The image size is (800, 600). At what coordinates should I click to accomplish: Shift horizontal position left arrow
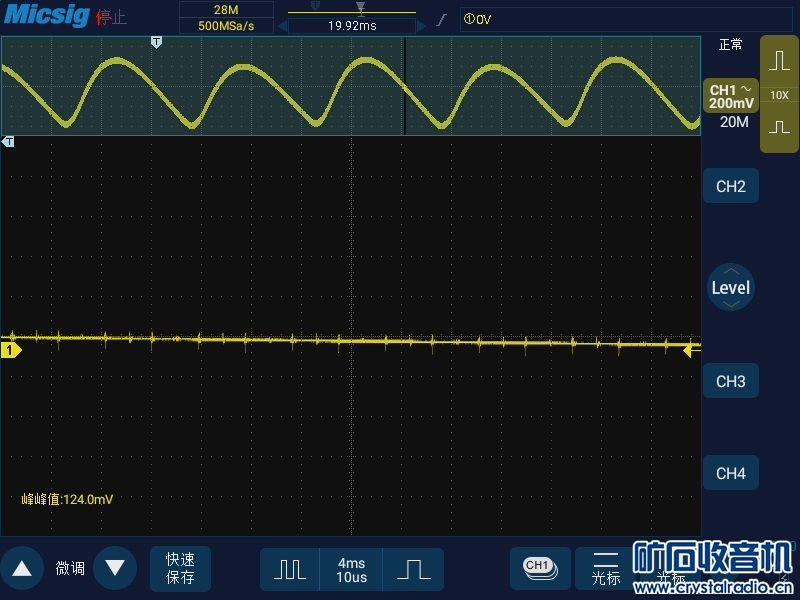tap(282, 26)
